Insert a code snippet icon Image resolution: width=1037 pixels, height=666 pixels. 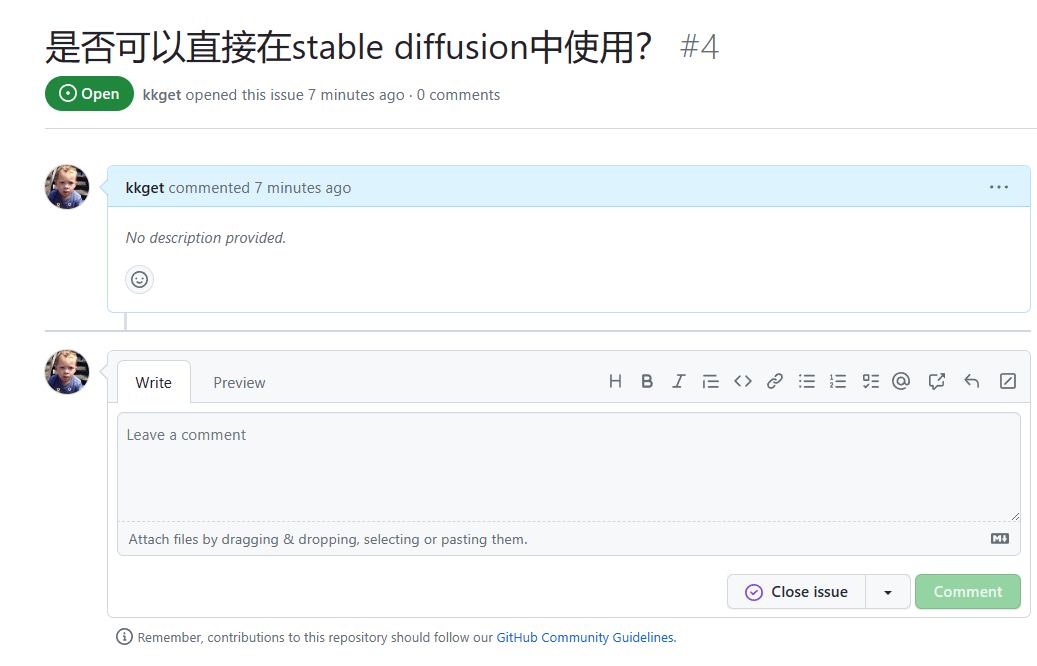point(743,381)
